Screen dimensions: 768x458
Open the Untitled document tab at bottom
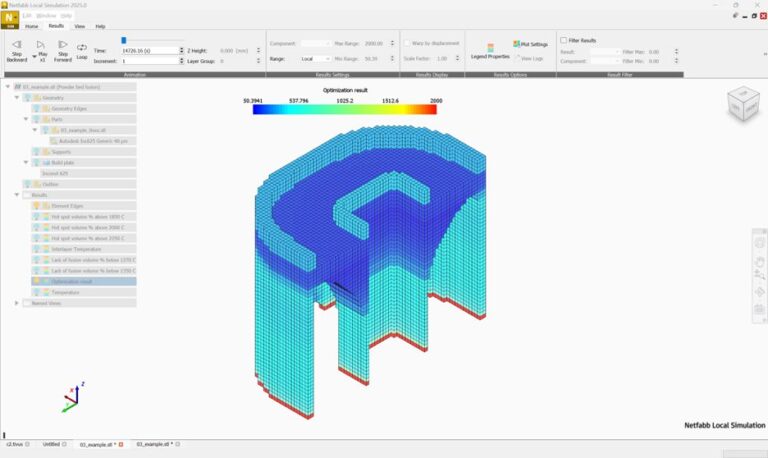pos(51,443)
